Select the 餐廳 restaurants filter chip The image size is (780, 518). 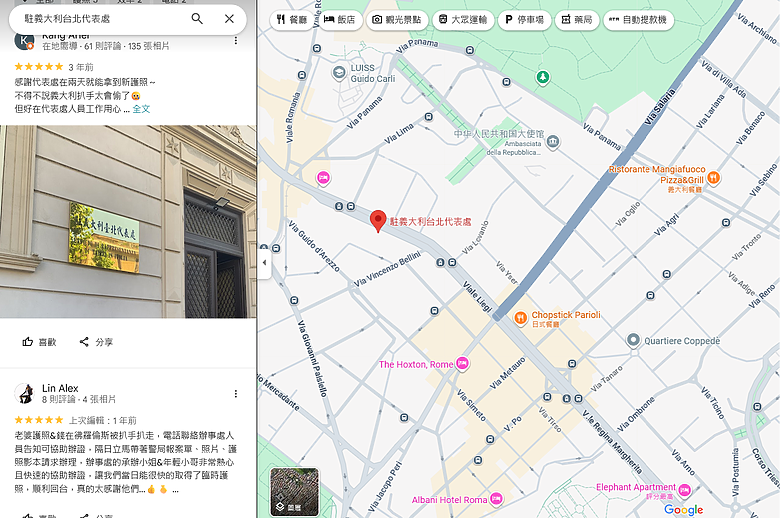(292, 20)
